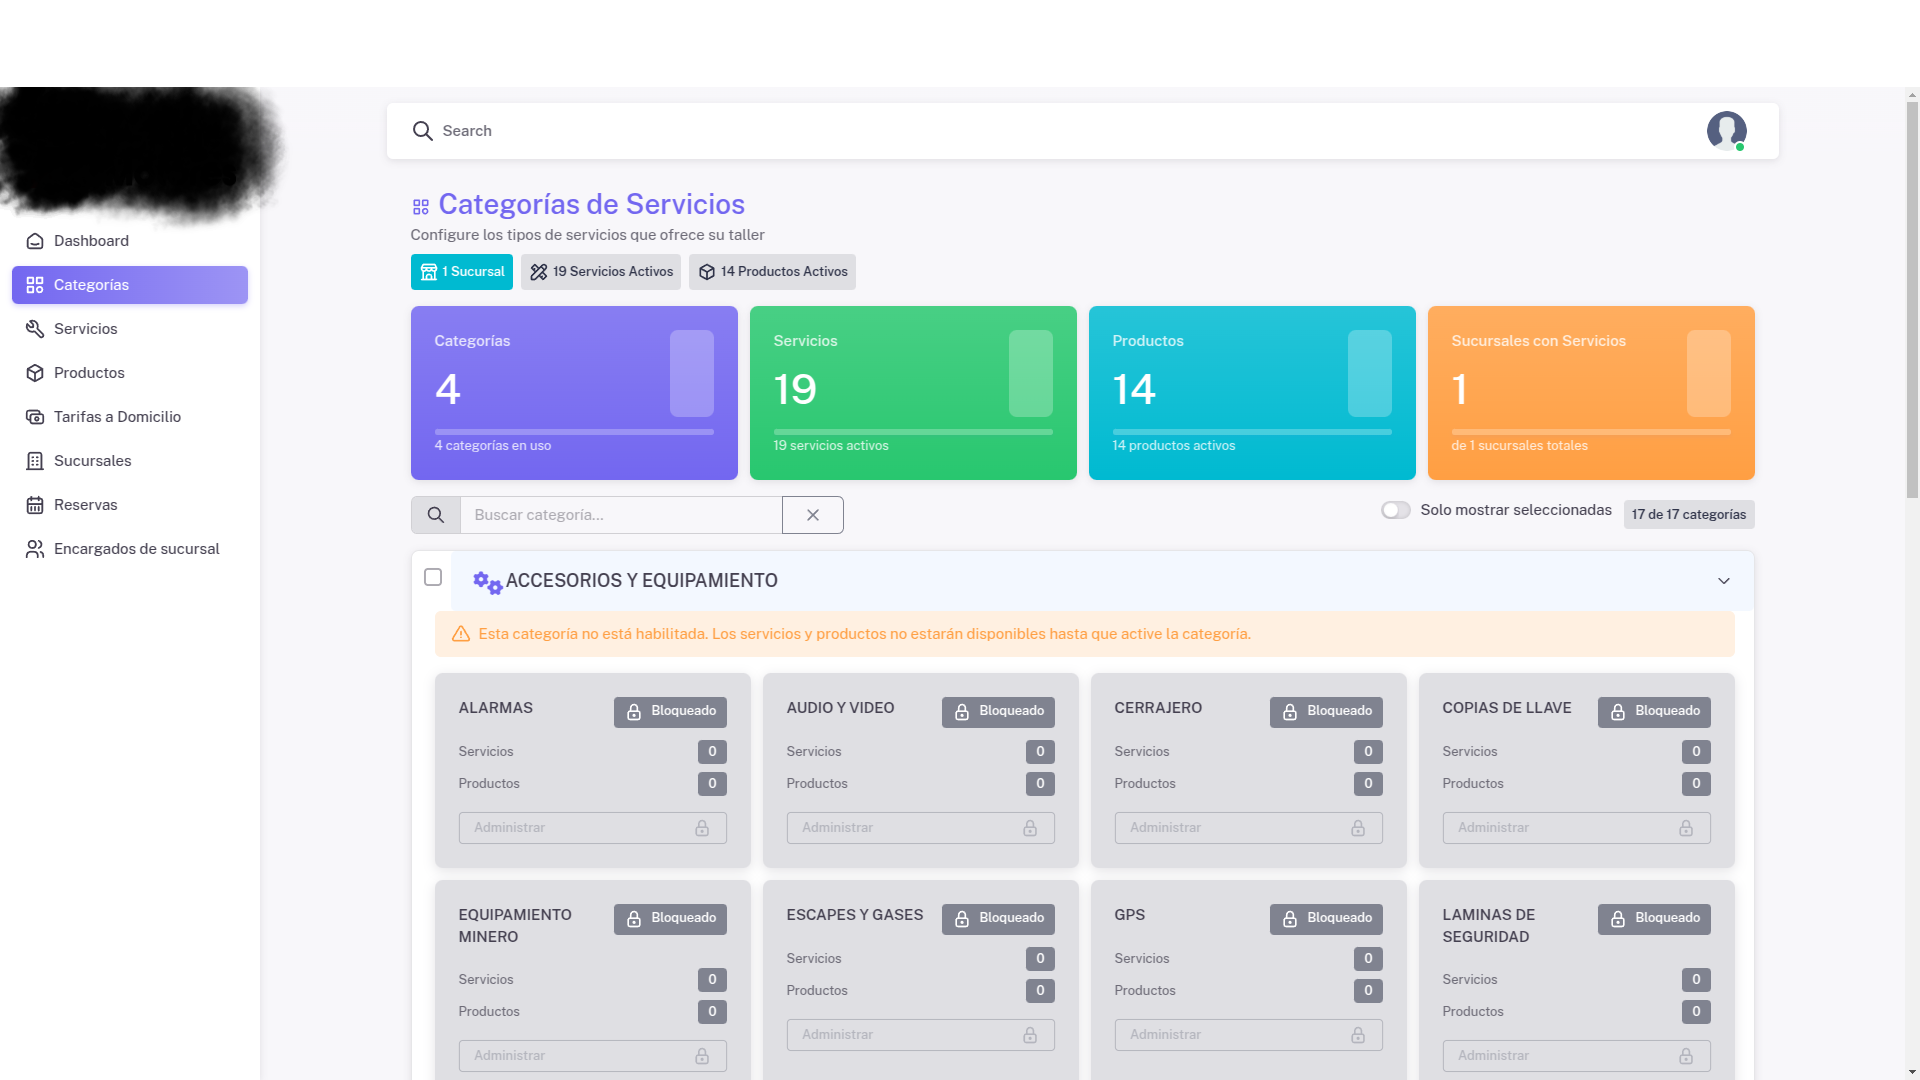
Task: Click the Categorias card progress bar
Action: pyautogui.click(x=573, y=431)
